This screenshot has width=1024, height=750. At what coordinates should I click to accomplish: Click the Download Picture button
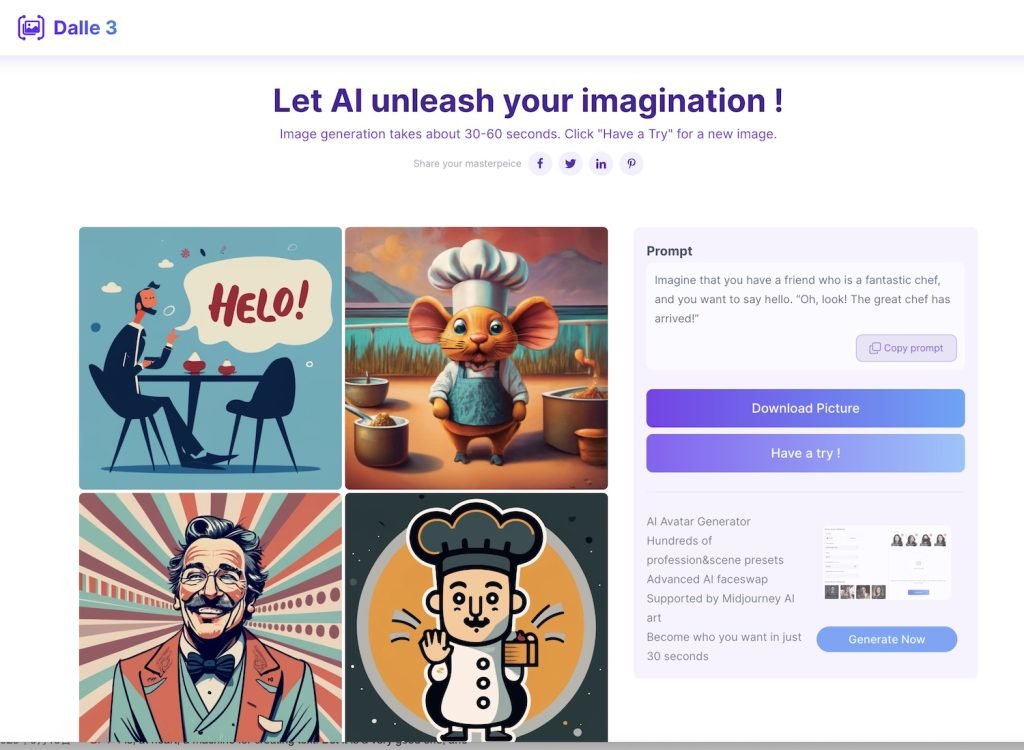[805, 408]
